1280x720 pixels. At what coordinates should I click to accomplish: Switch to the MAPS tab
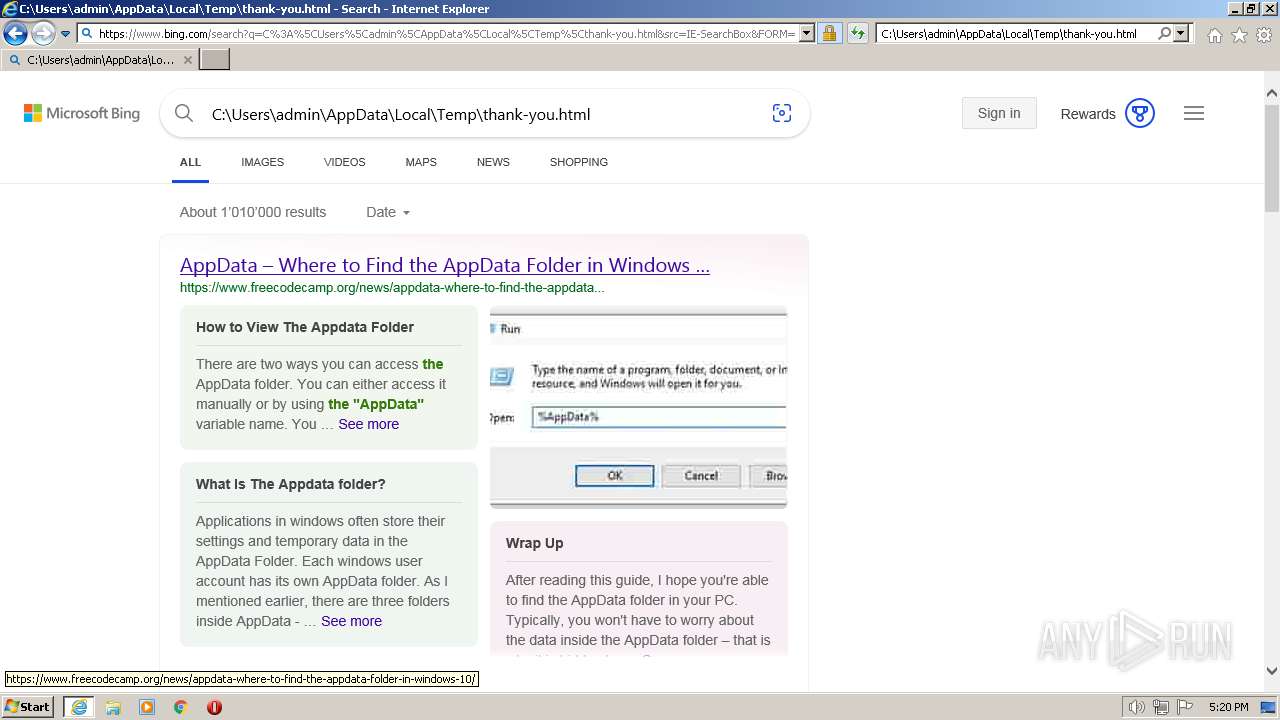pos(421,162)
